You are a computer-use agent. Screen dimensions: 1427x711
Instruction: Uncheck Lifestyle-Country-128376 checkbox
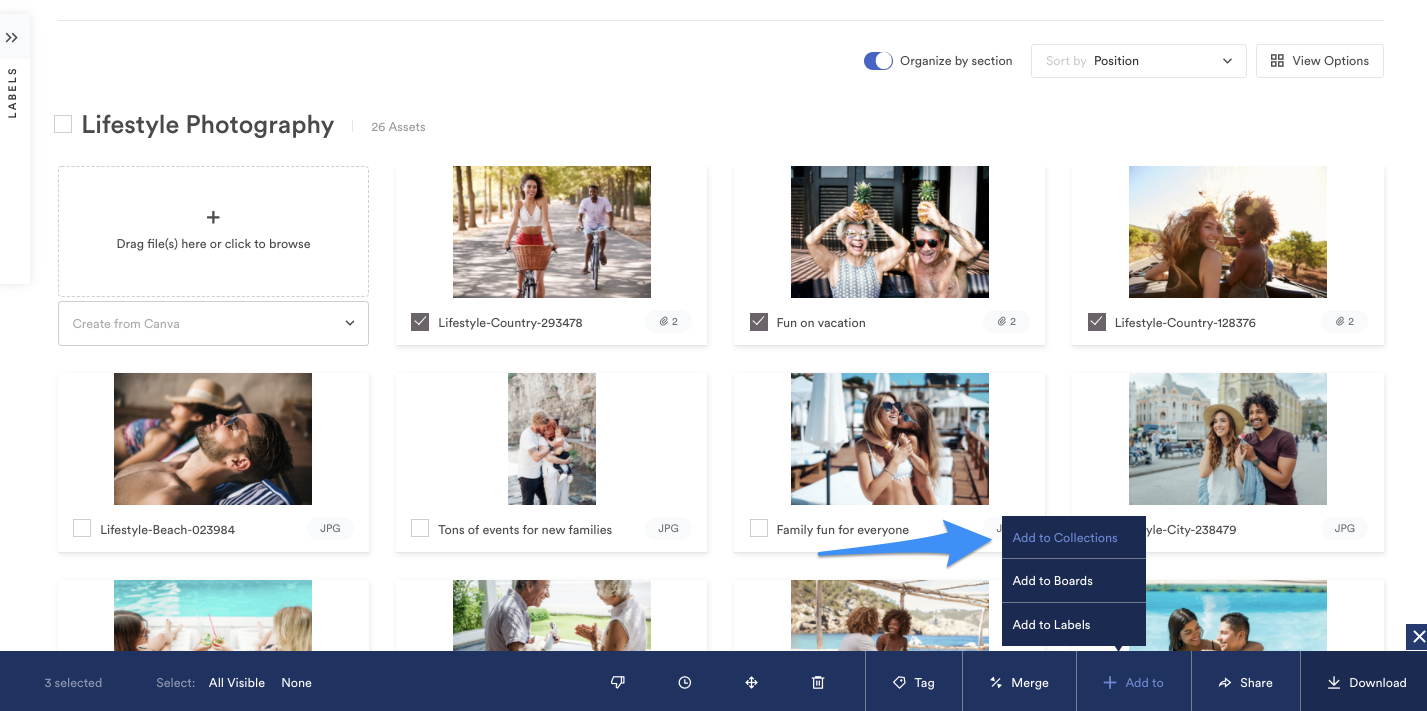click(x=1096, y=322)
